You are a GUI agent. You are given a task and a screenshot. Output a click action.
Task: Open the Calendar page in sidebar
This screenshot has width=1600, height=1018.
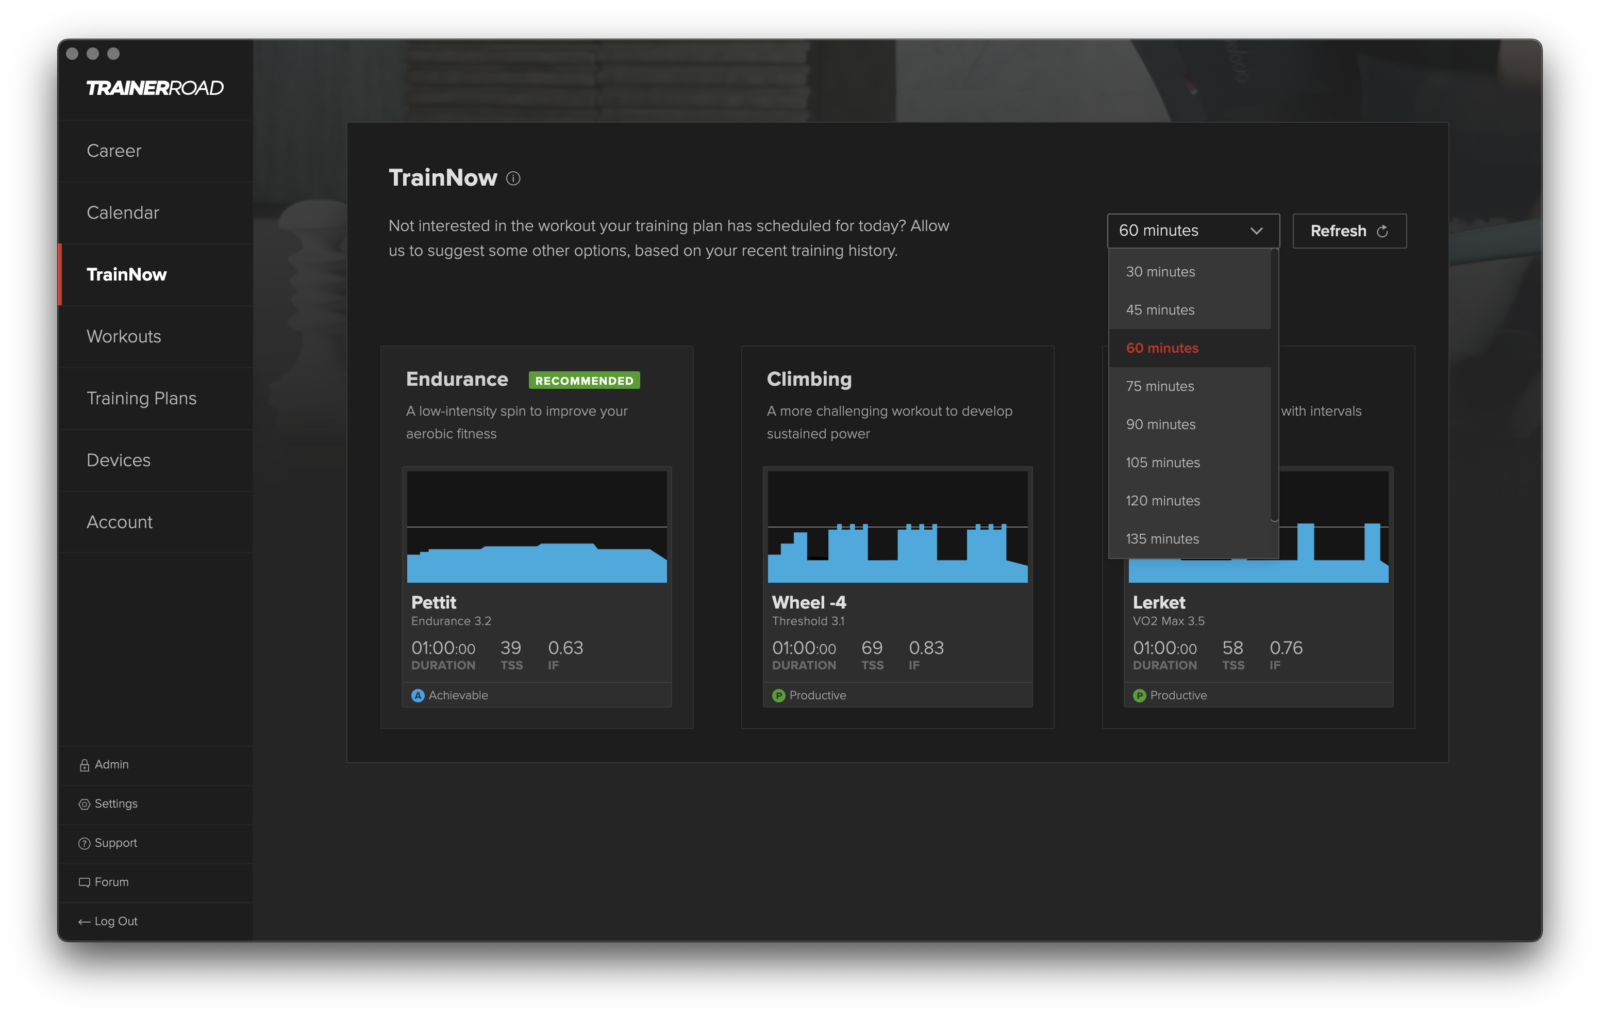click(123, 213)
